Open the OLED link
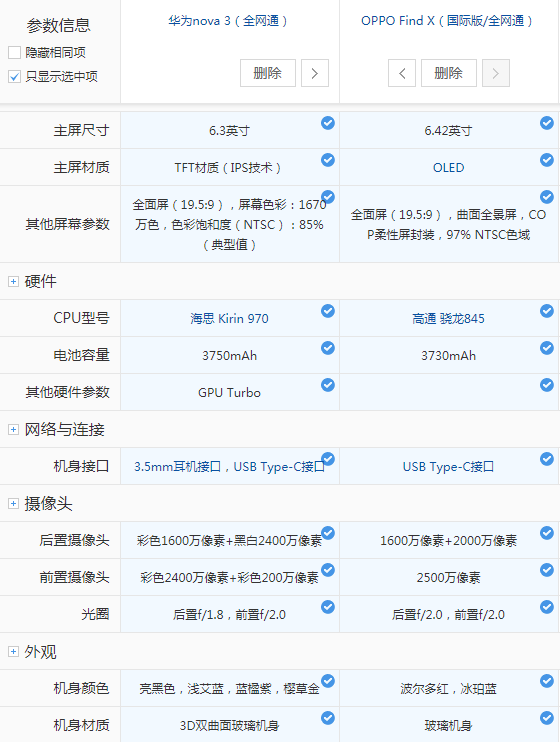This screenshot has height=742, width=560. click(448, 168)
